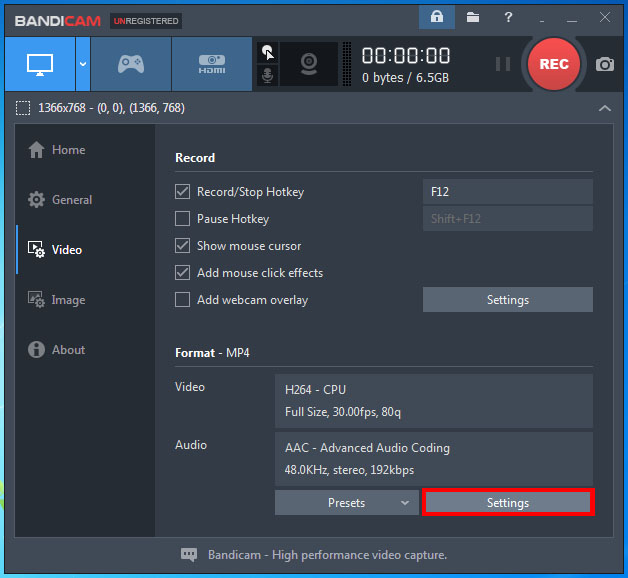Screen dimensions: 628x578
Task: Minimize the Bandicam window
Action: (x=572, y=18)
